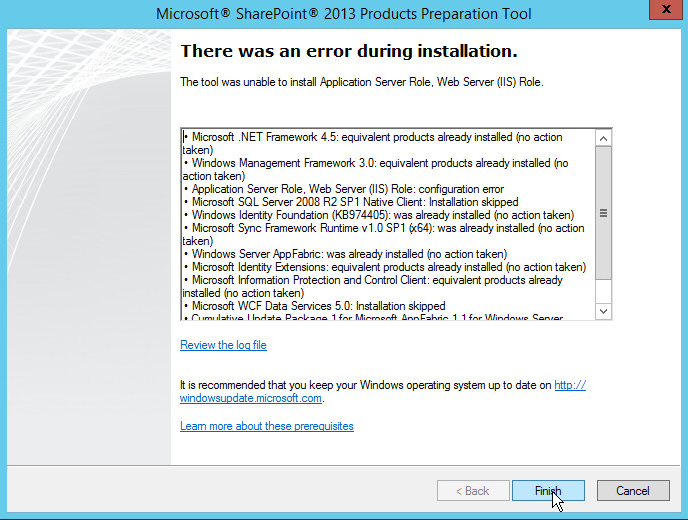Click the scrollbar thumb in results list

point(603,212)
